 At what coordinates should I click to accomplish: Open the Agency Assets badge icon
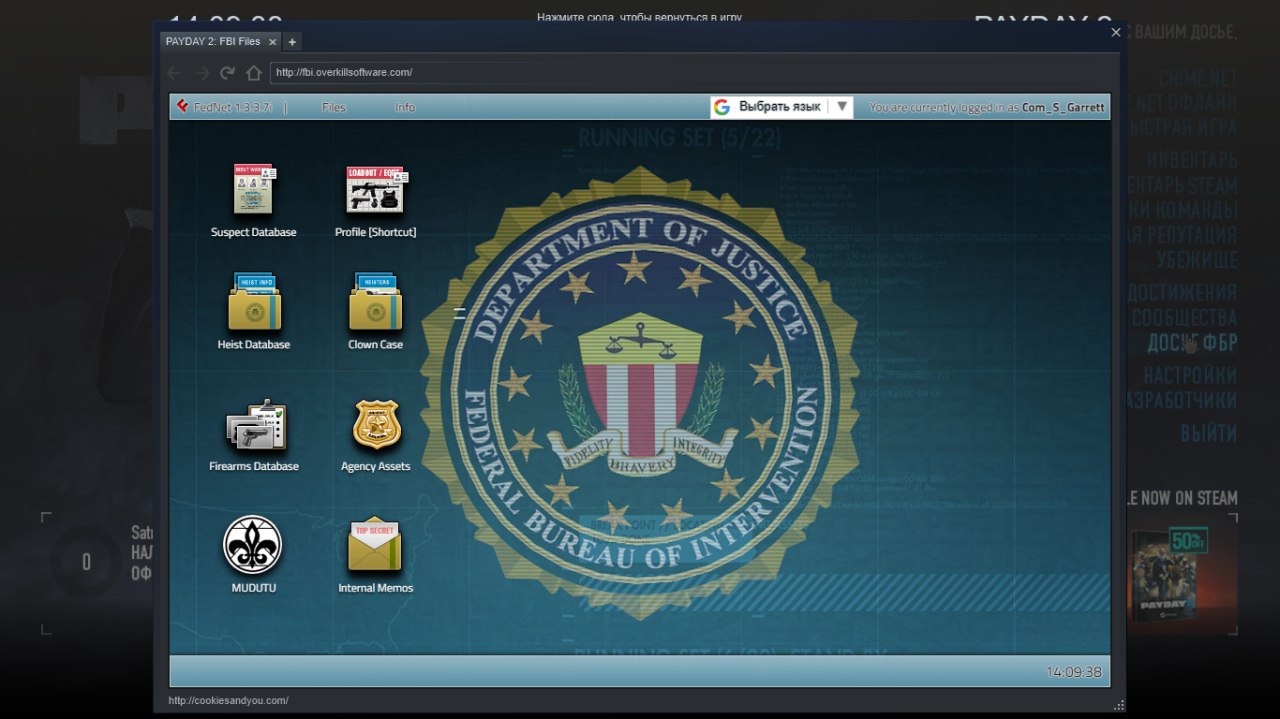click(x=376, y=426)
